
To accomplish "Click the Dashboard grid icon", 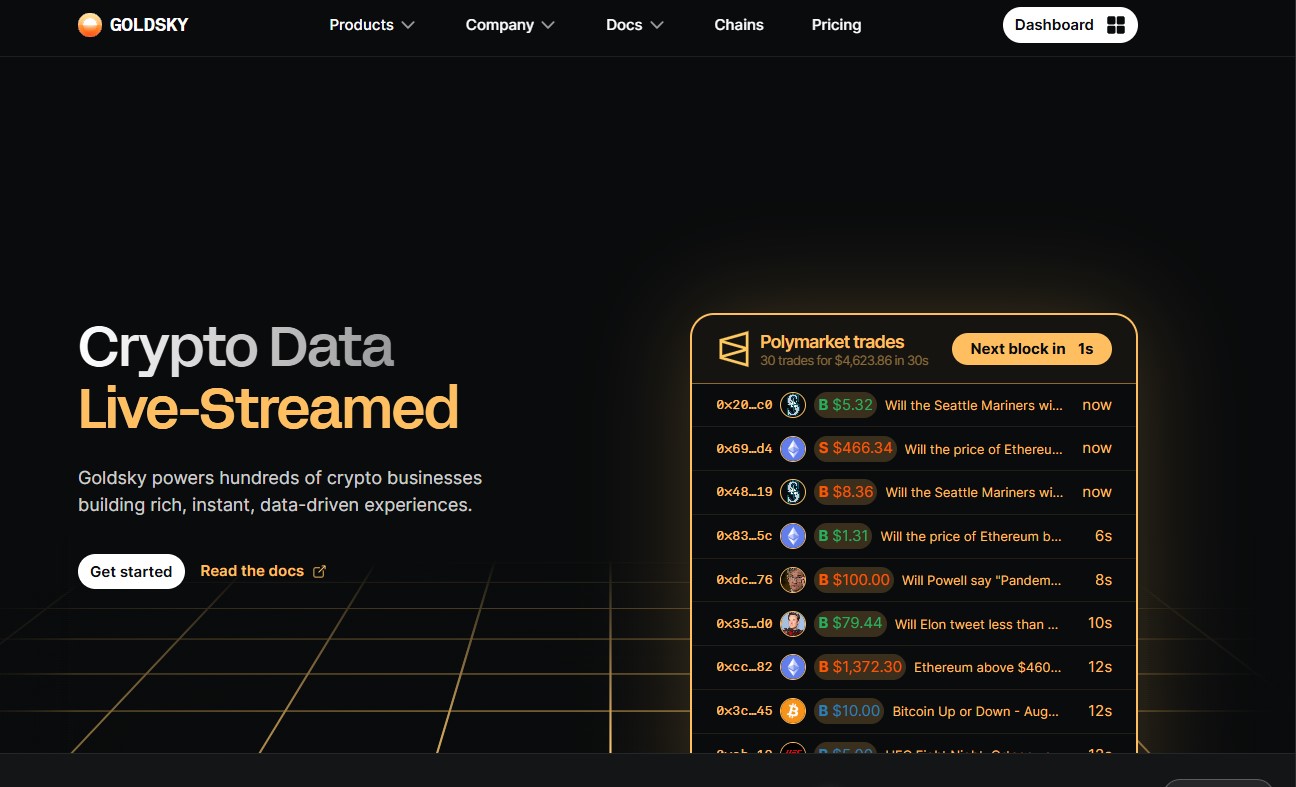I will (1116, 25).
